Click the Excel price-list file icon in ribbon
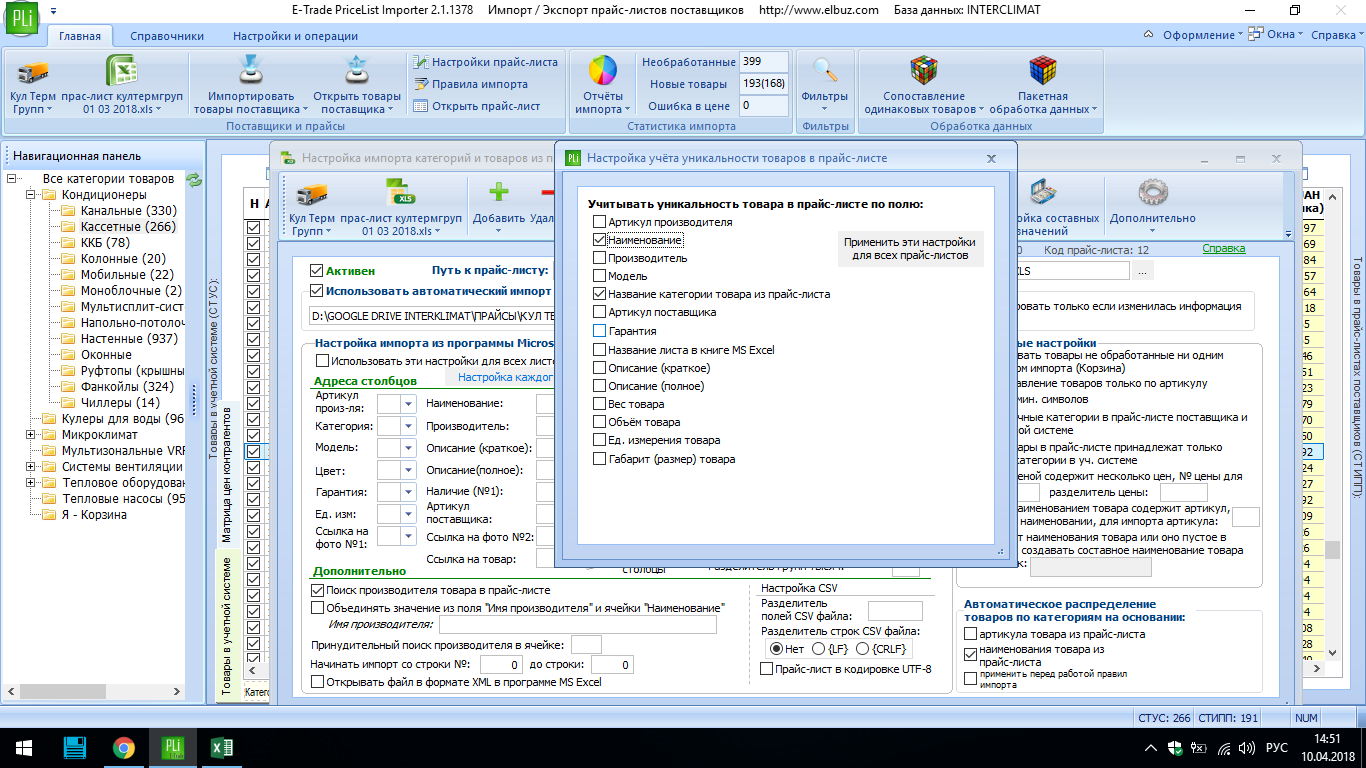 pyautogui.click(x=121, y=72)
